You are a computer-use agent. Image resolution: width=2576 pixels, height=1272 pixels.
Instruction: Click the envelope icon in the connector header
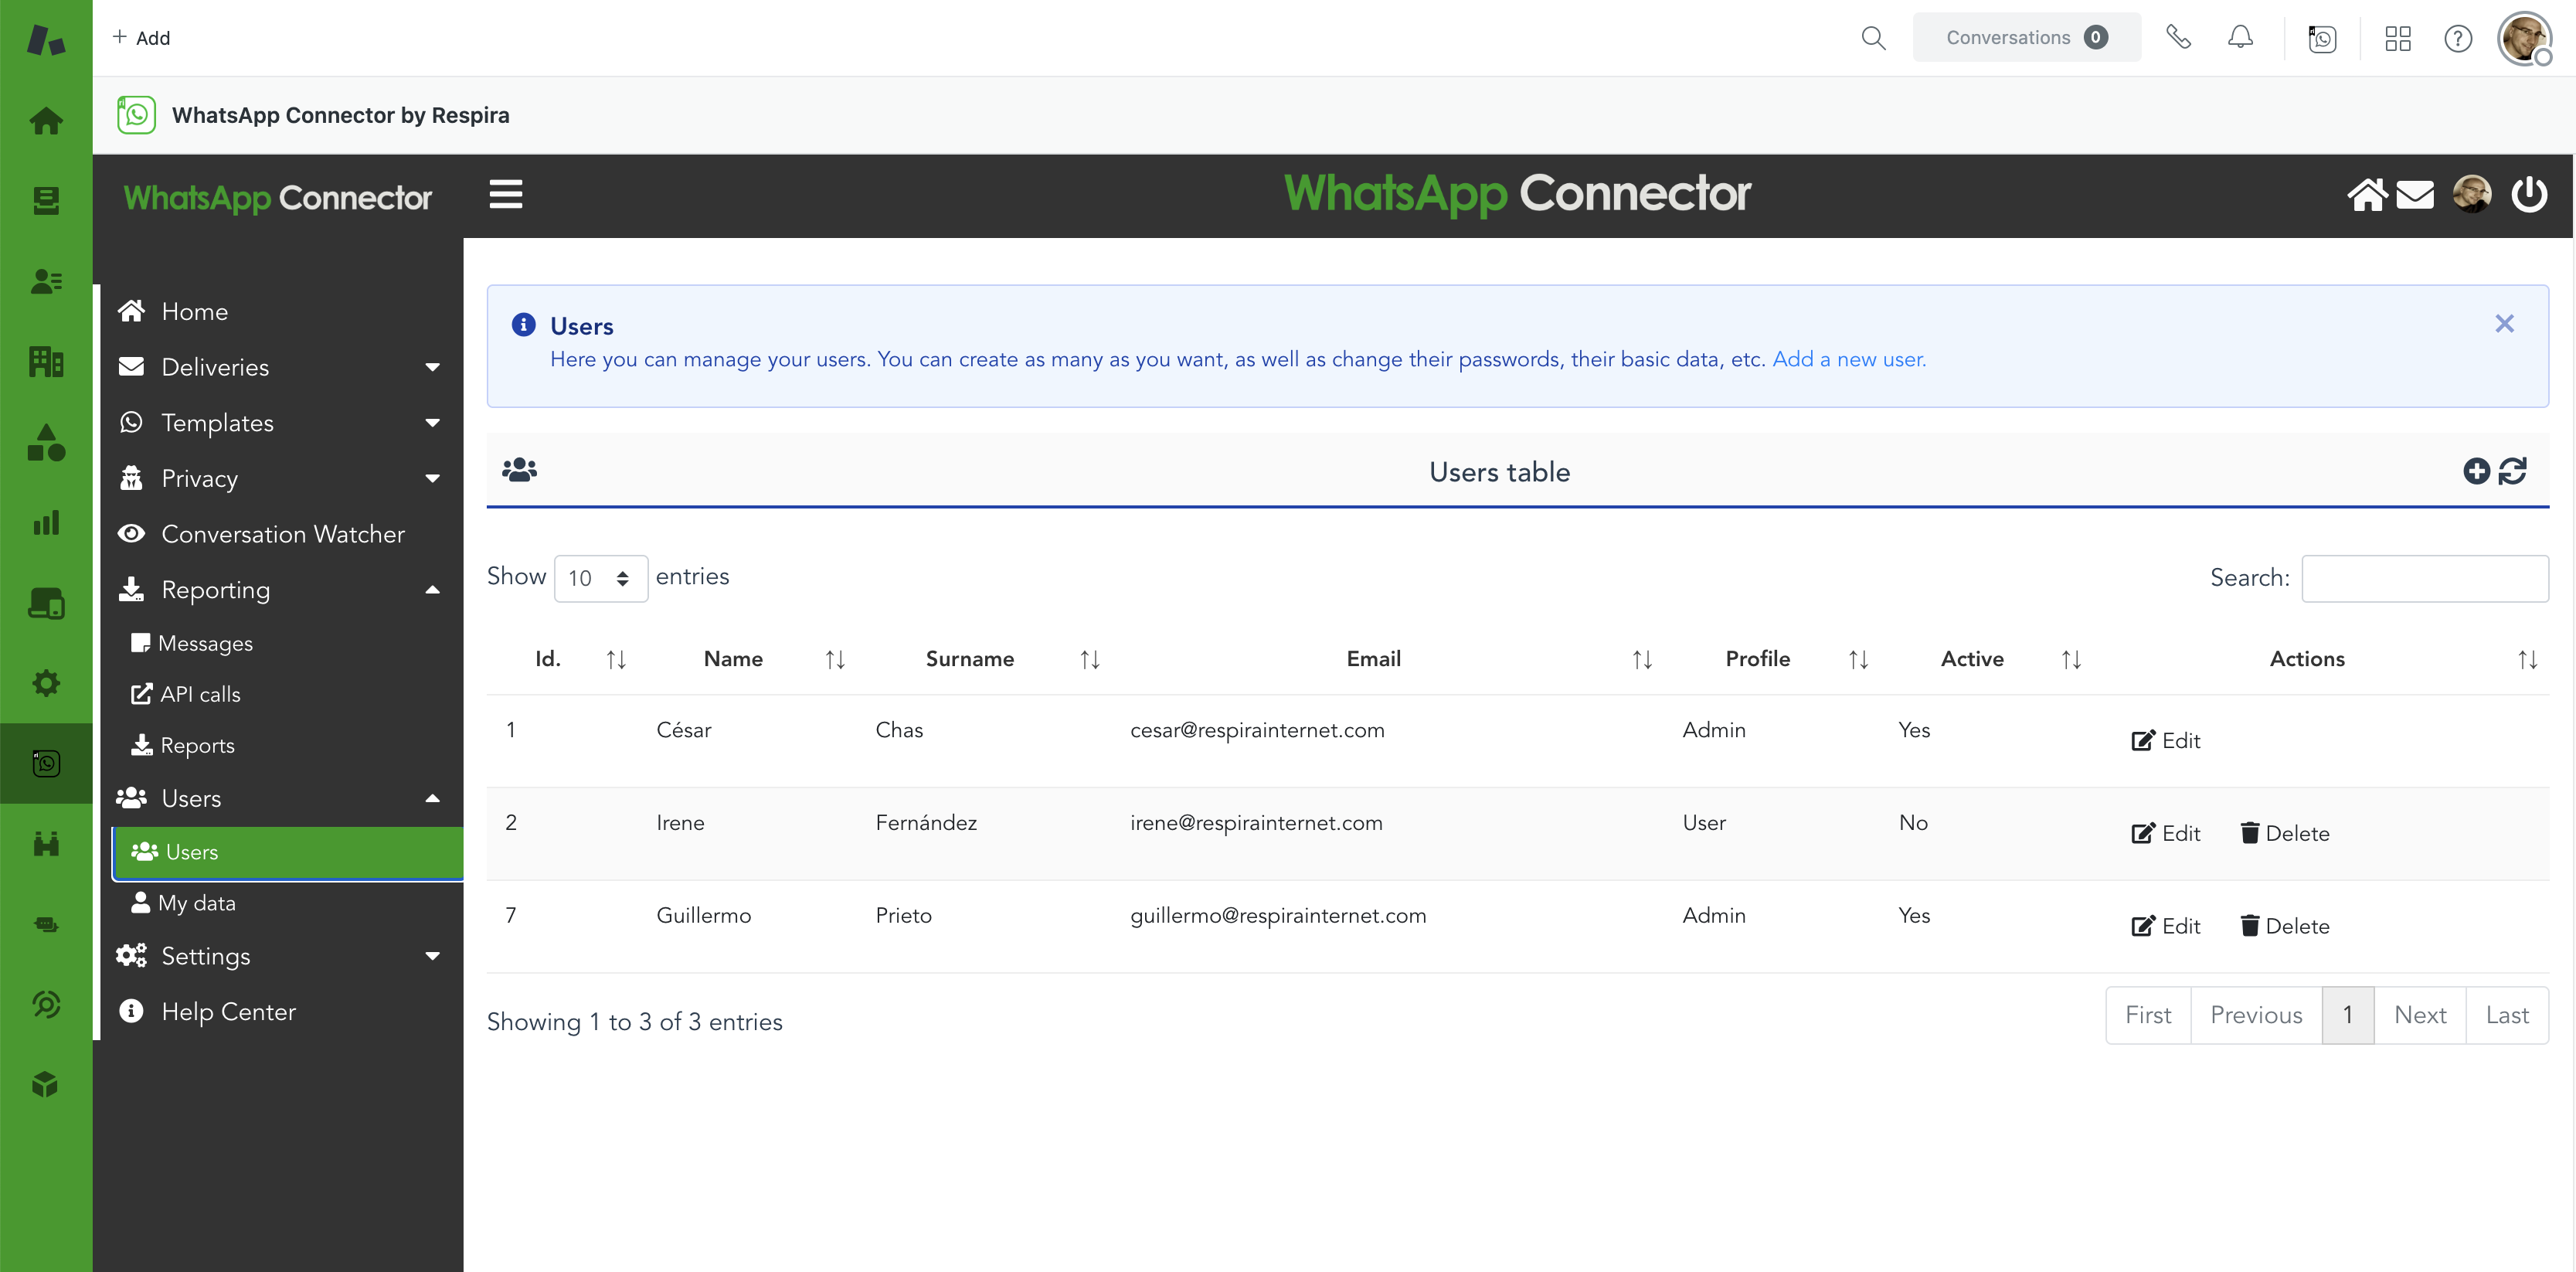[2415, 194]
